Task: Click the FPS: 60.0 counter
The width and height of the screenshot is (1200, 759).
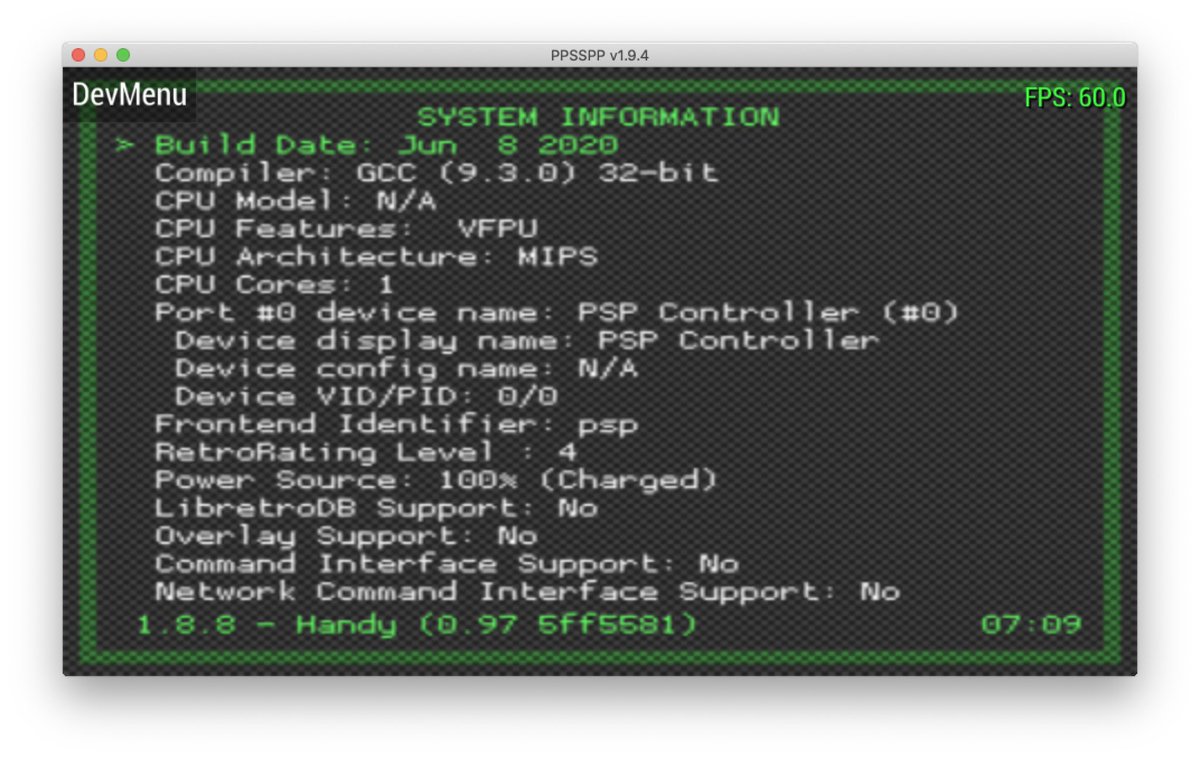Action: pos(1075,97)
